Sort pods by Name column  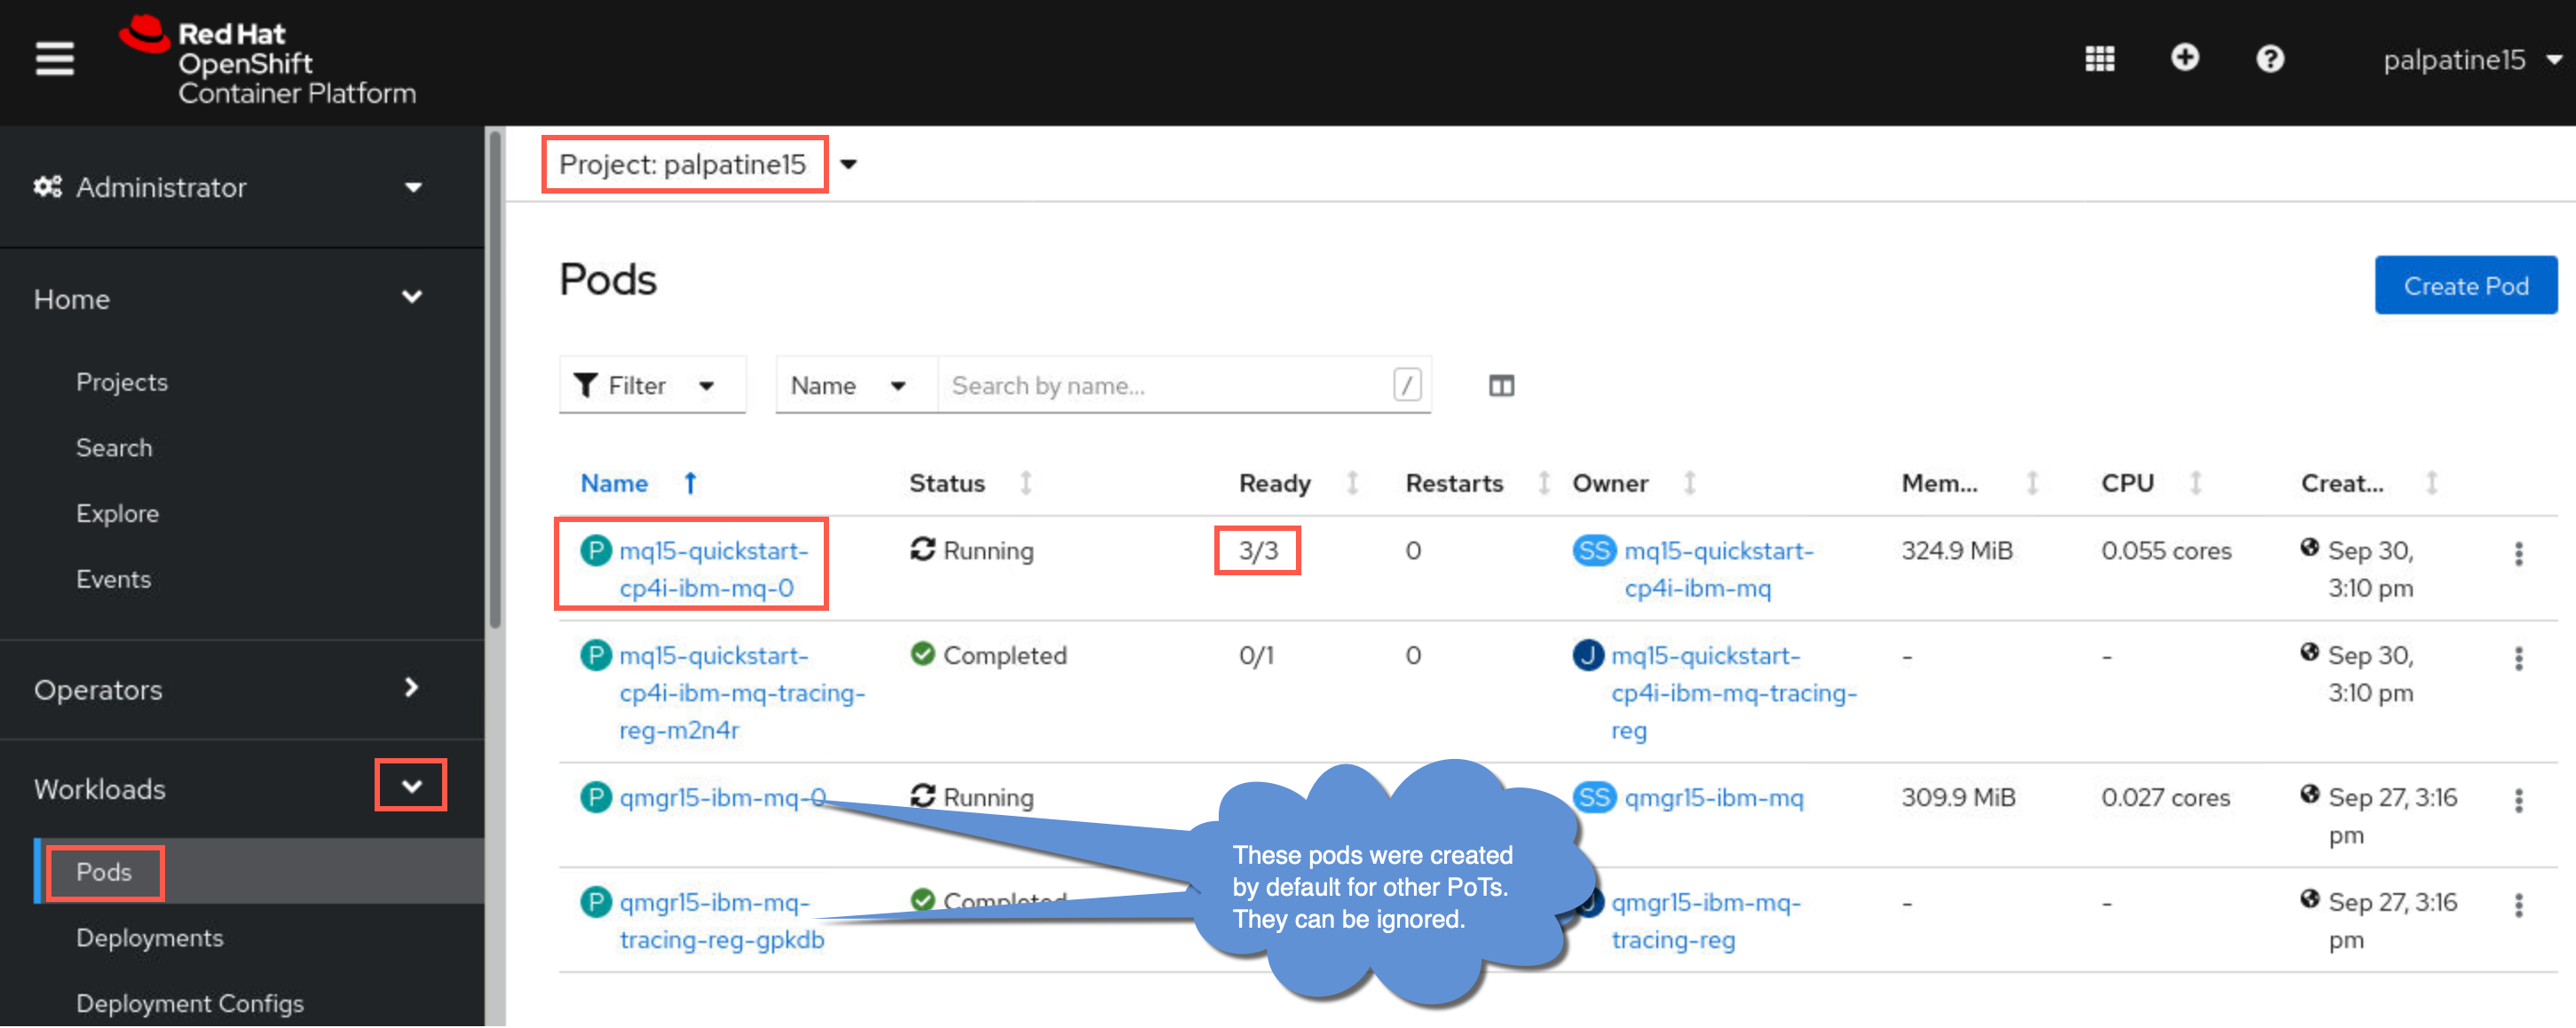coord(638,484)
